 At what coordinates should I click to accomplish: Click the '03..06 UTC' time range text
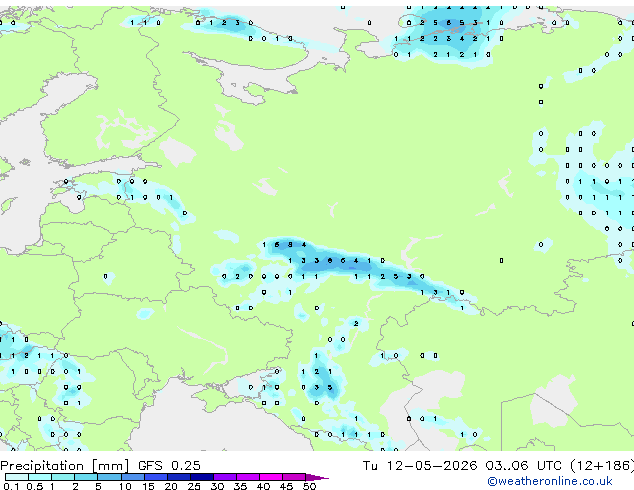point(524,466)
